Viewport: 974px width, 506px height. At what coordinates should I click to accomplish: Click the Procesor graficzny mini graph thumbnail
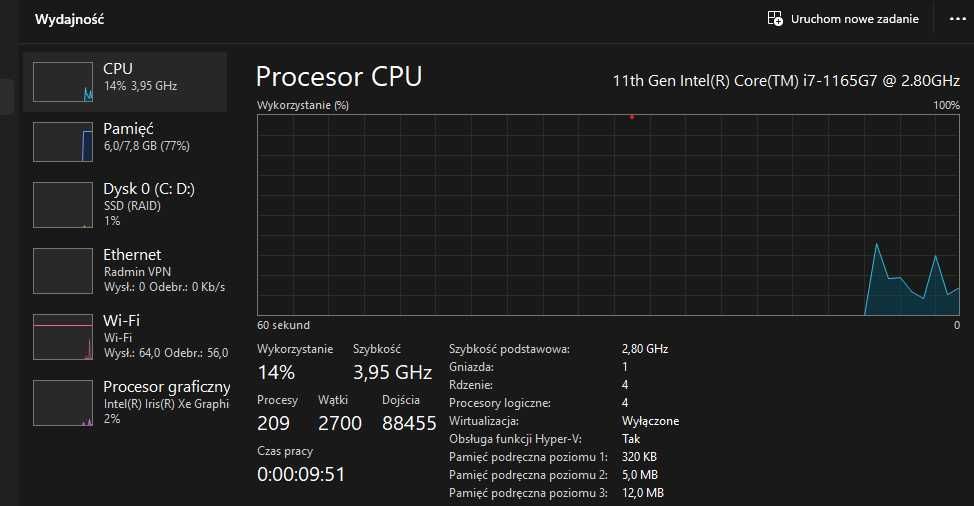(63, 402)
